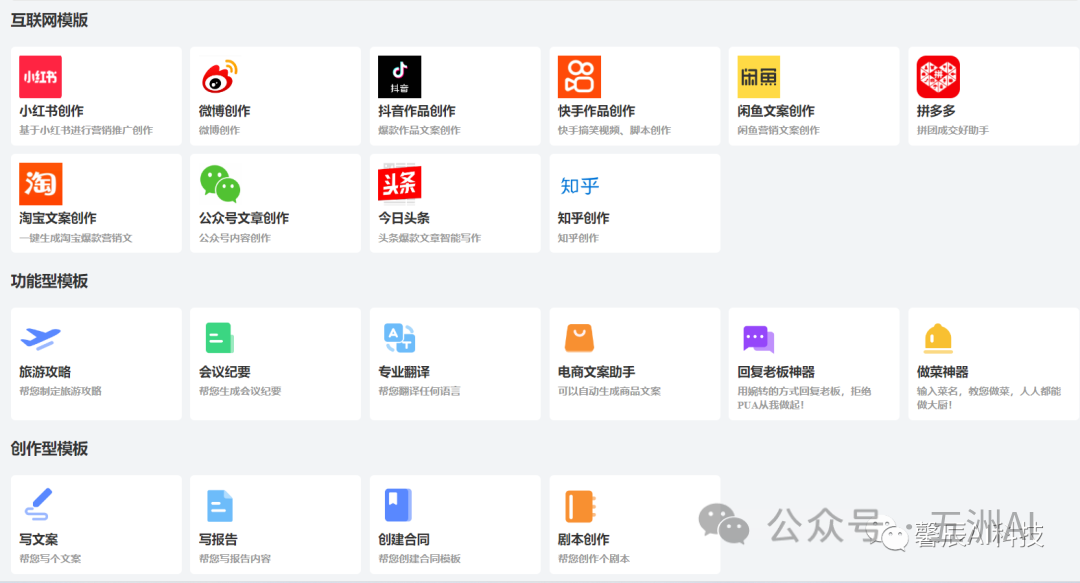Open the 会议纪要 green document icon
The width and height of the screenshot is (1080, 583).
pyautogui.click(x=219, y=338)
